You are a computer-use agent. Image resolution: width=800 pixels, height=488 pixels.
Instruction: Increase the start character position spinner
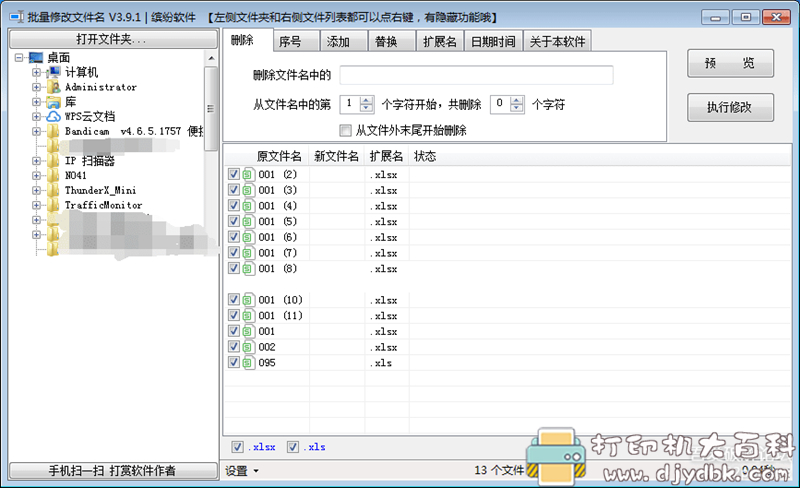tap(366, 100)
